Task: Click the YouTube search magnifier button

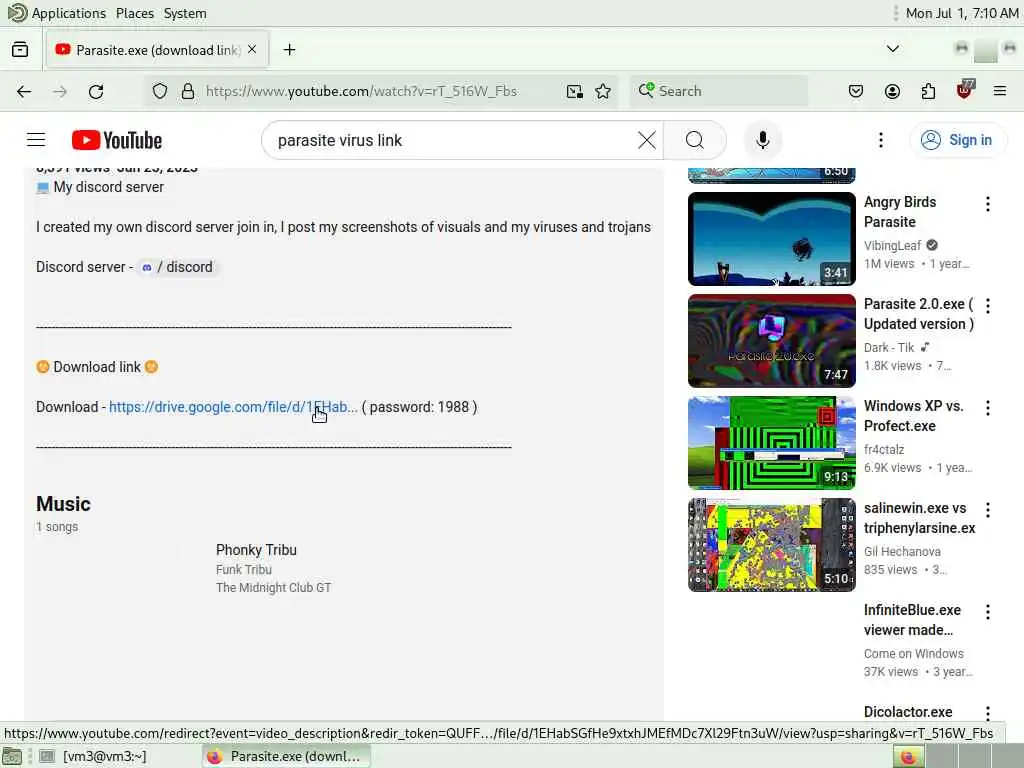Action: pyautogui.click(x=695, y=140)
